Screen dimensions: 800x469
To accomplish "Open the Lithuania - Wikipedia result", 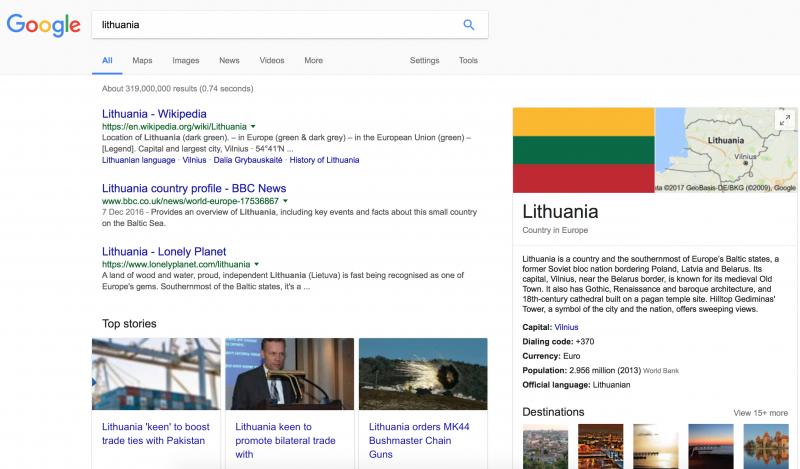I will 154,114.
